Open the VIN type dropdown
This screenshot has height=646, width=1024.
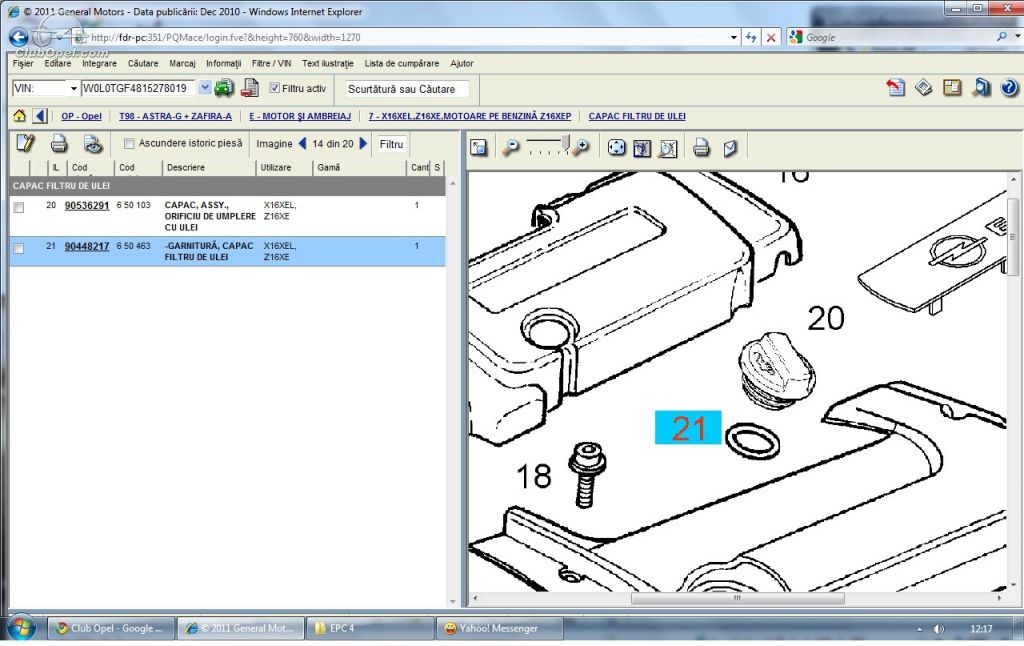click(73, 88)
